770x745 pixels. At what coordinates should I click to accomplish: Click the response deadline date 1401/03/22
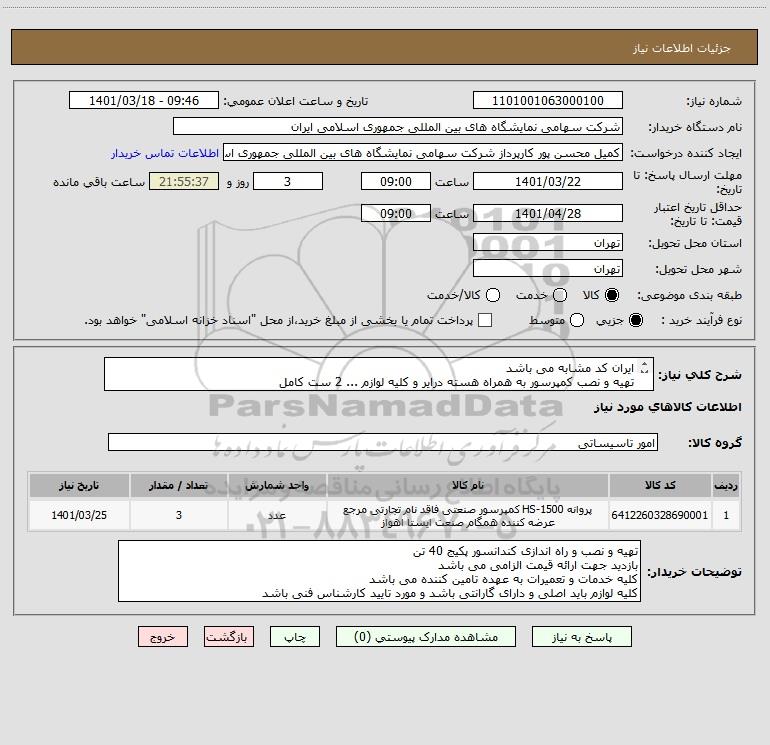point(548,181)
